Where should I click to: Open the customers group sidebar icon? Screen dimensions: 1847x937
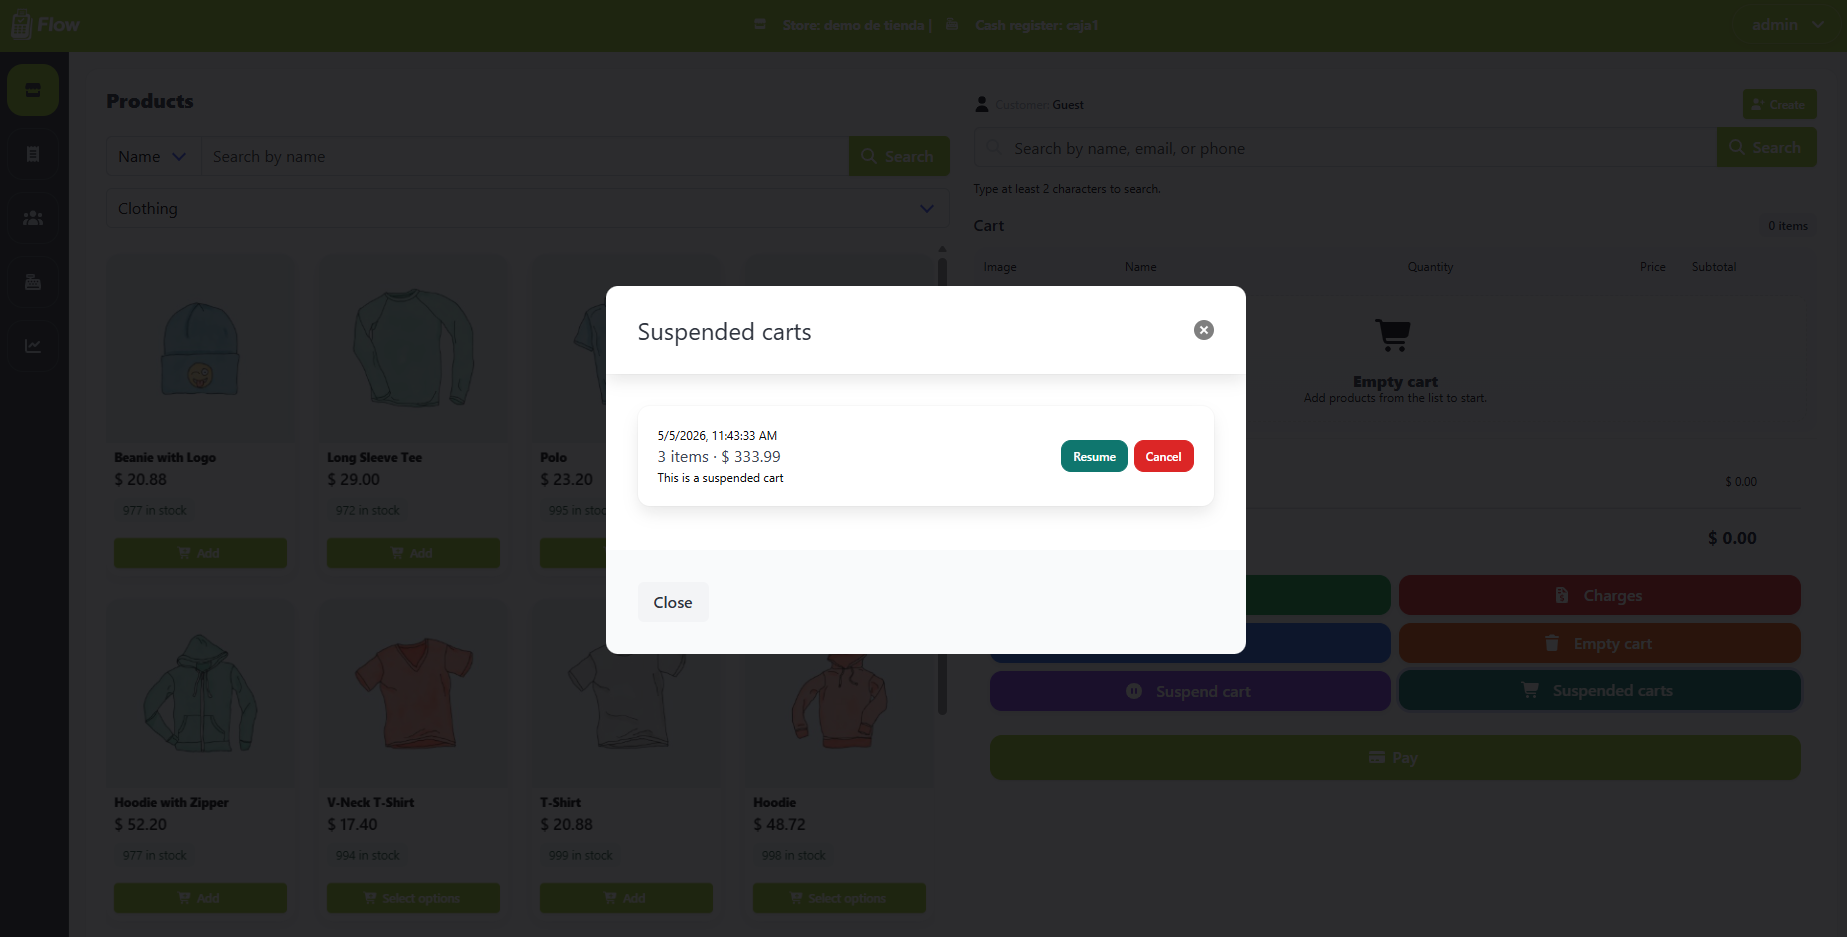pos(33,218)
